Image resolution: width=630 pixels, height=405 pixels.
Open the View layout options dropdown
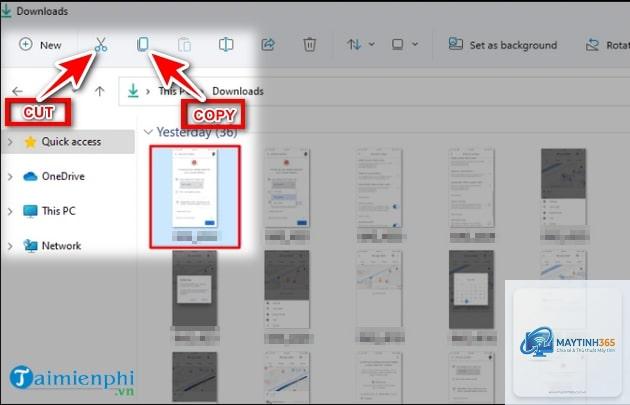pyautogui.click(x=405, y=44)
